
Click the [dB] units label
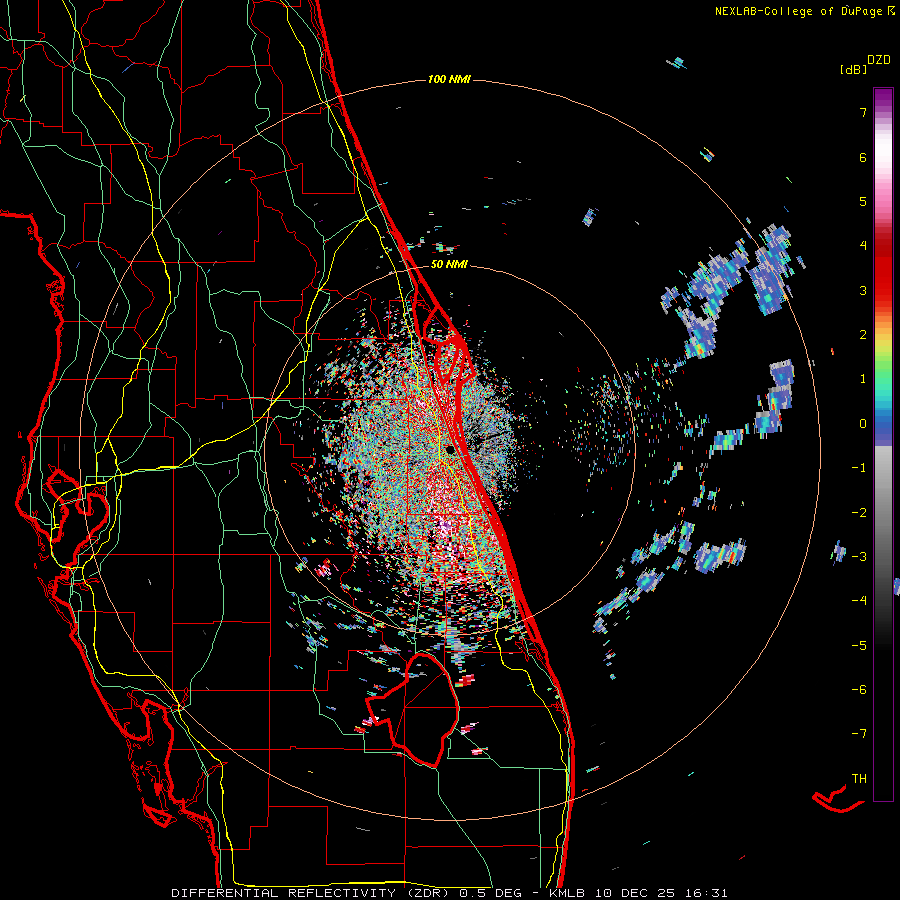(x=853, y=69)
